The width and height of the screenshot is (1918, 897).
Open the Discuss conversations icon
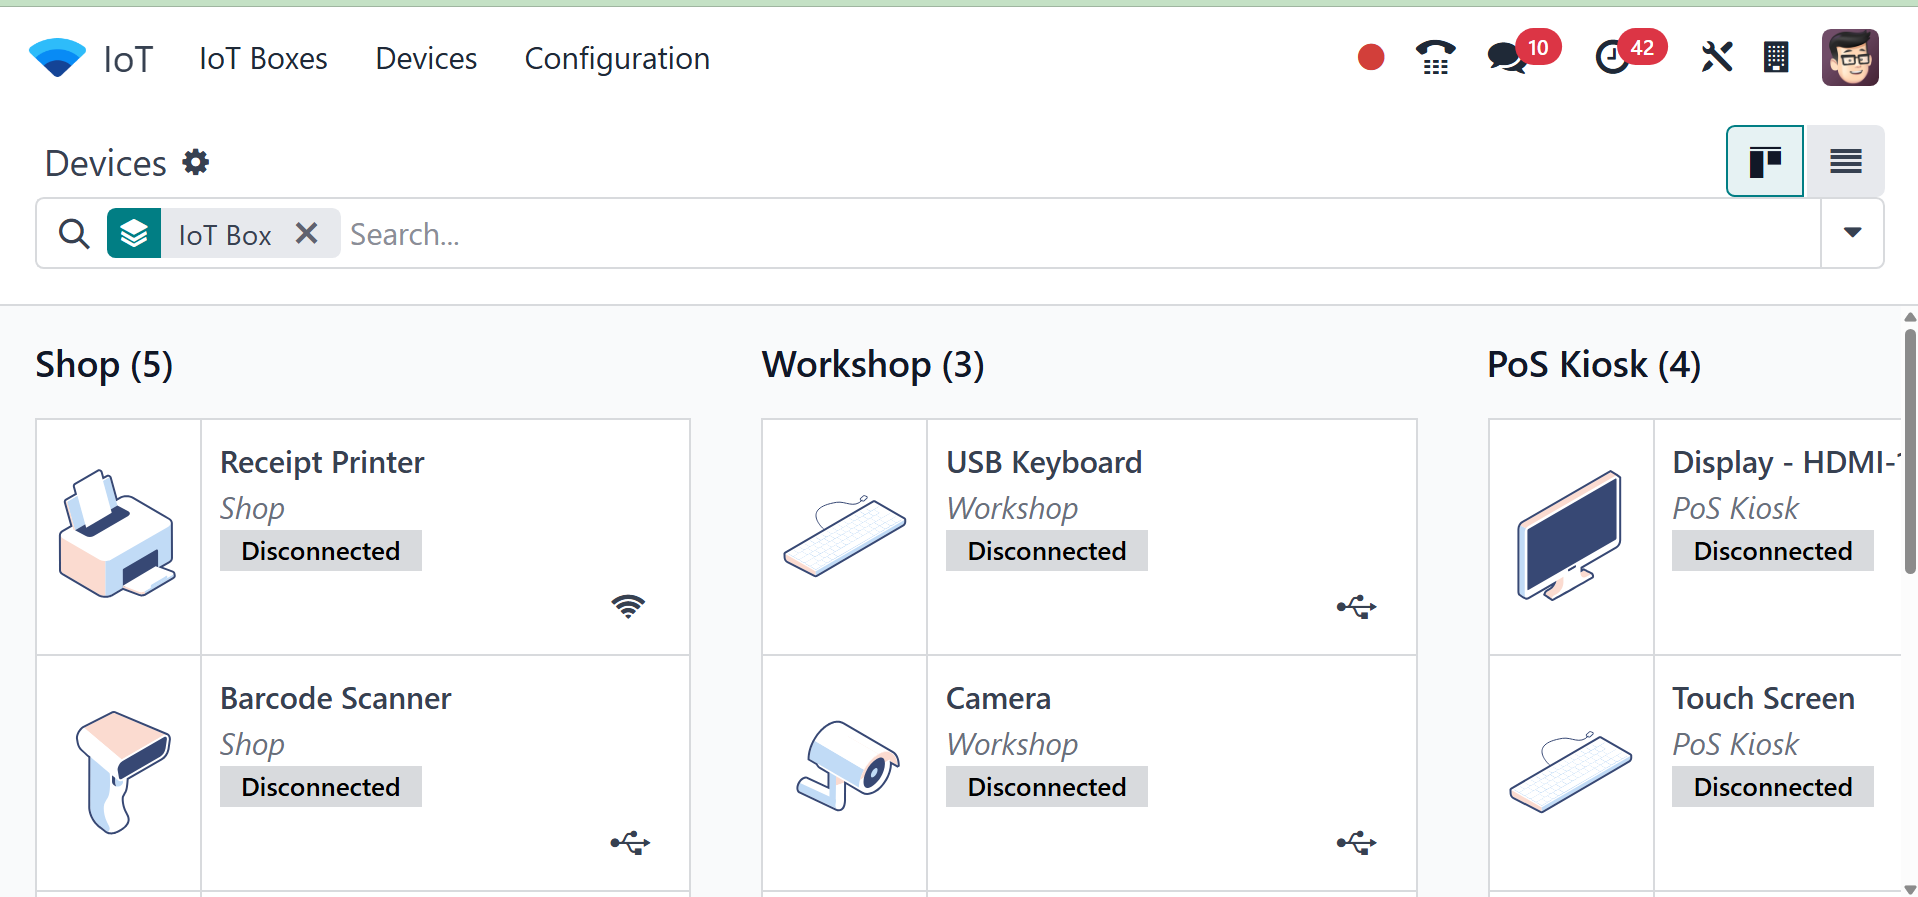tap(1506, 58)
